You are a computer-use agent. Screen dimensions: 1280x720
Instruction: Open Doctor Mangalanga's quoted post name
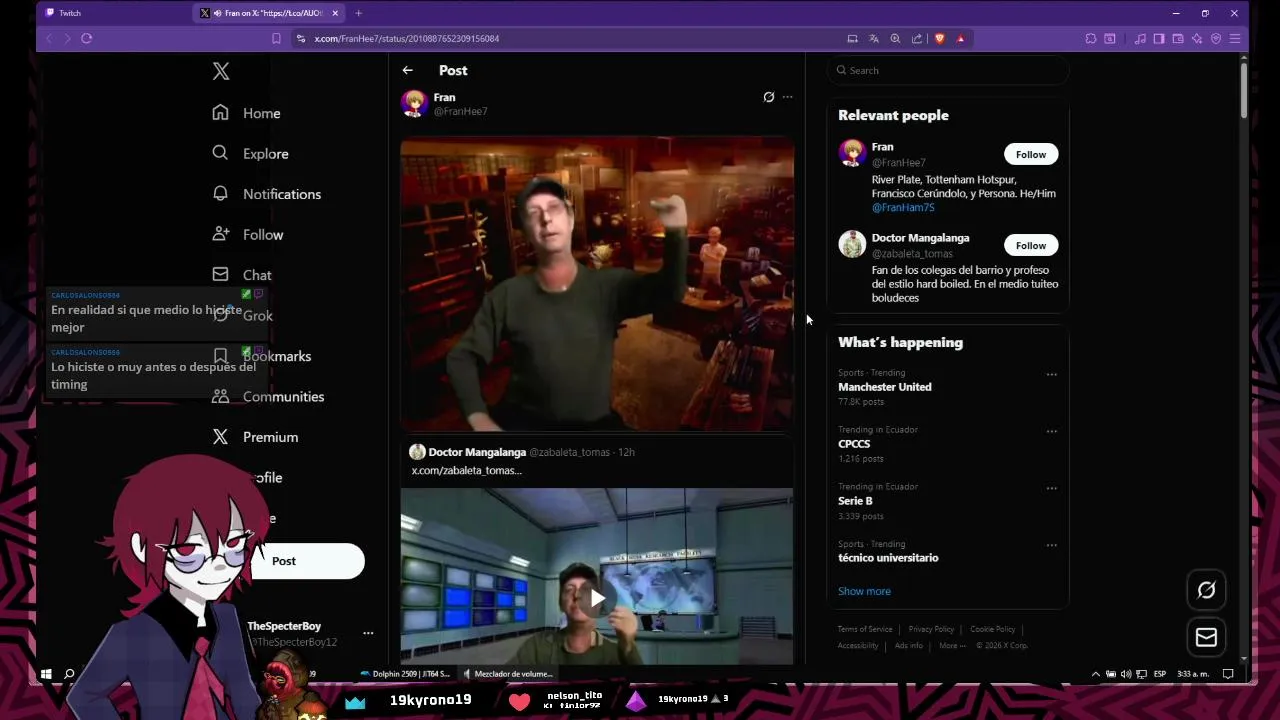477,452
